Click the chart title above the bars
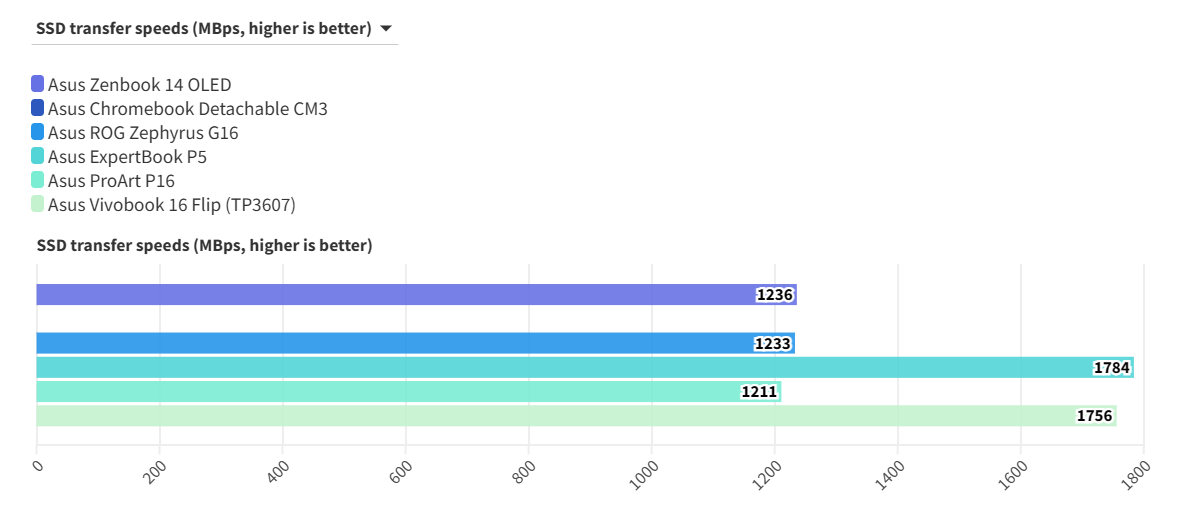This screenshot has height=505, width=1184. coord(204,246)
